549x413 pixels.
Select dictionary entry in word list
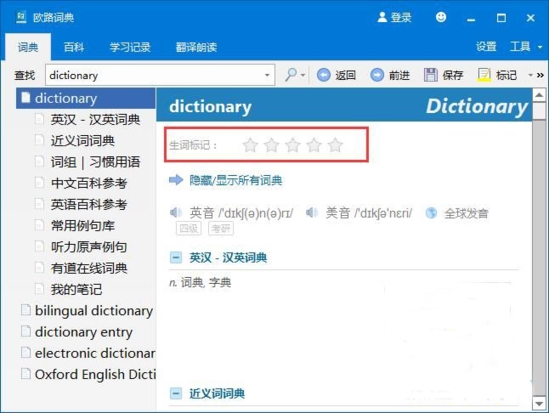tap(84, 332)
